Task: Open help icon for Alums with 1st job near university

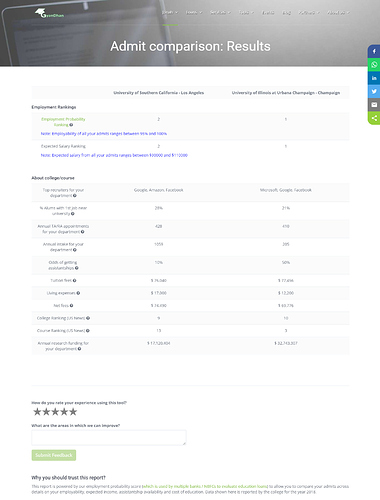Action: (73, 214)
